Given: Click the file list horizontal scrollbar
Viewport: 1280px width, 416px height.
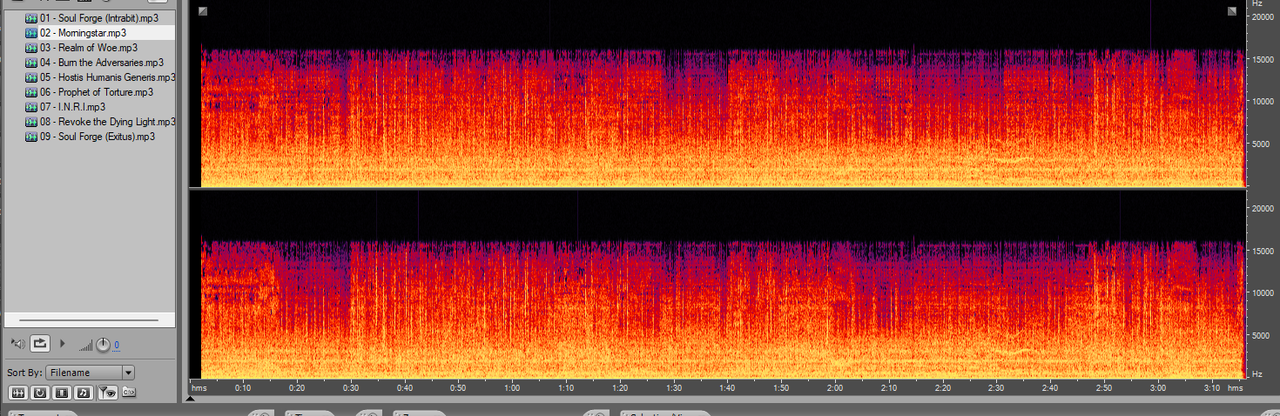Looking at the screenshot, I should pyautogui.click(x=89, y=320).
